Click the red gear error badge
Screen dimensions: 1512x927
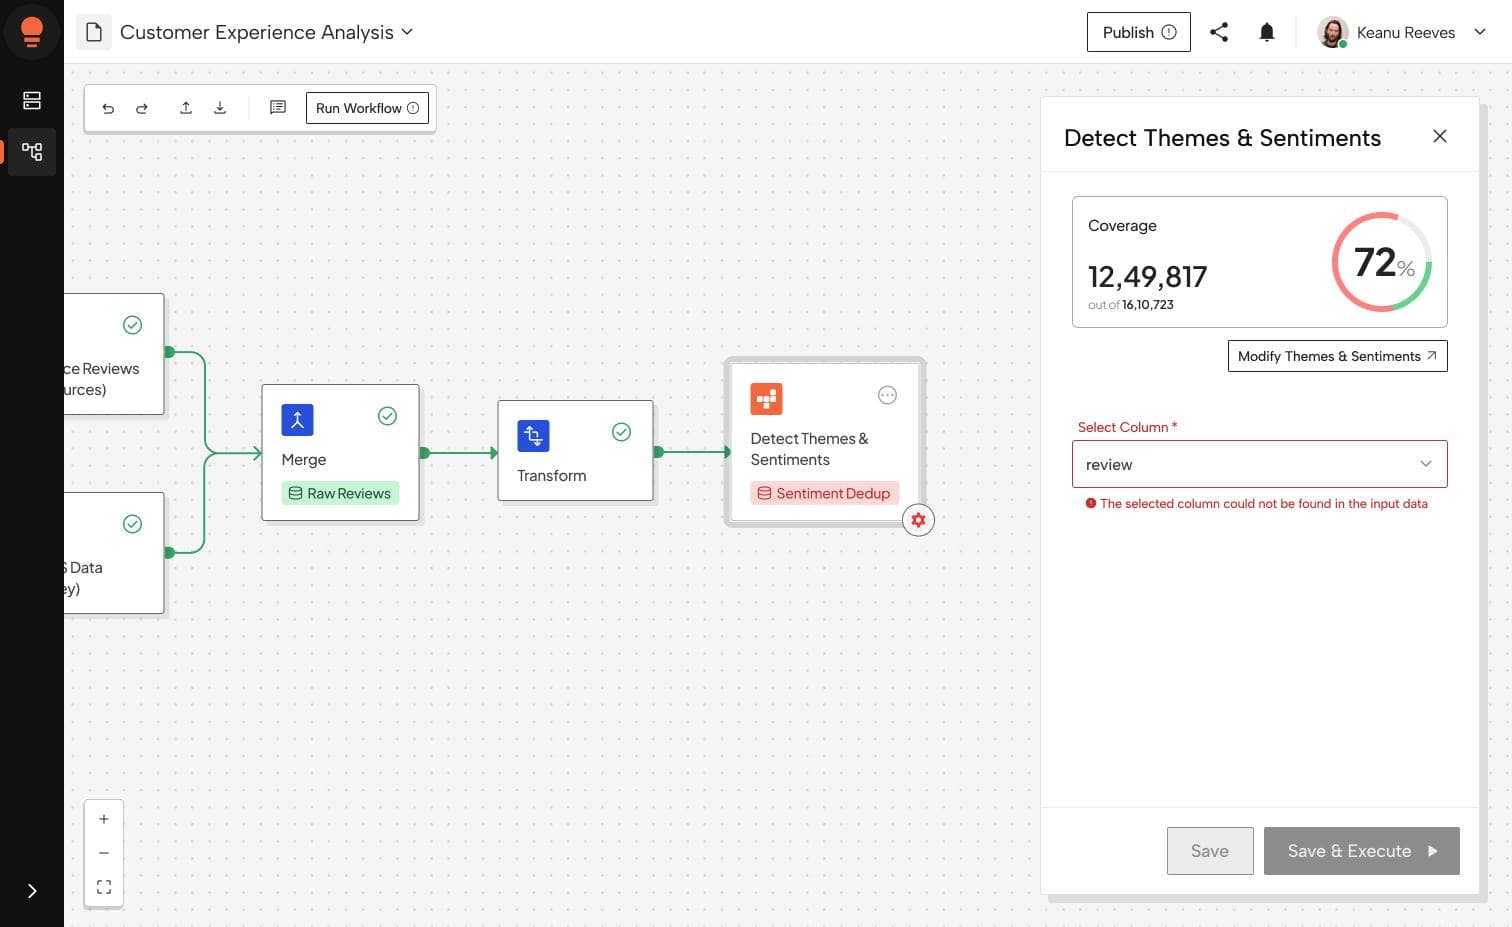(918, 520)
